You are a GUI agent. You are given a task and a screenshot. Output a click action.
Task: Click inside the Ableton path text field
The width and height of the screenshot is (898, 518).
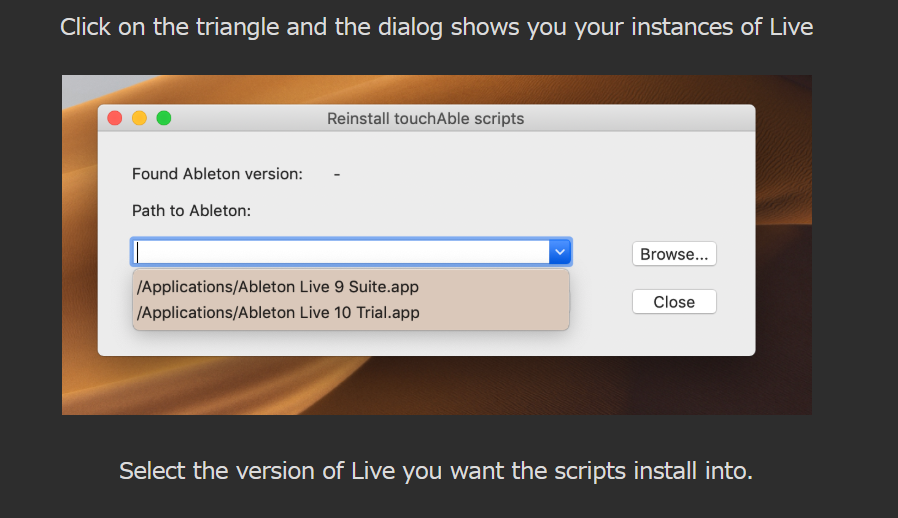click(340, 252)
